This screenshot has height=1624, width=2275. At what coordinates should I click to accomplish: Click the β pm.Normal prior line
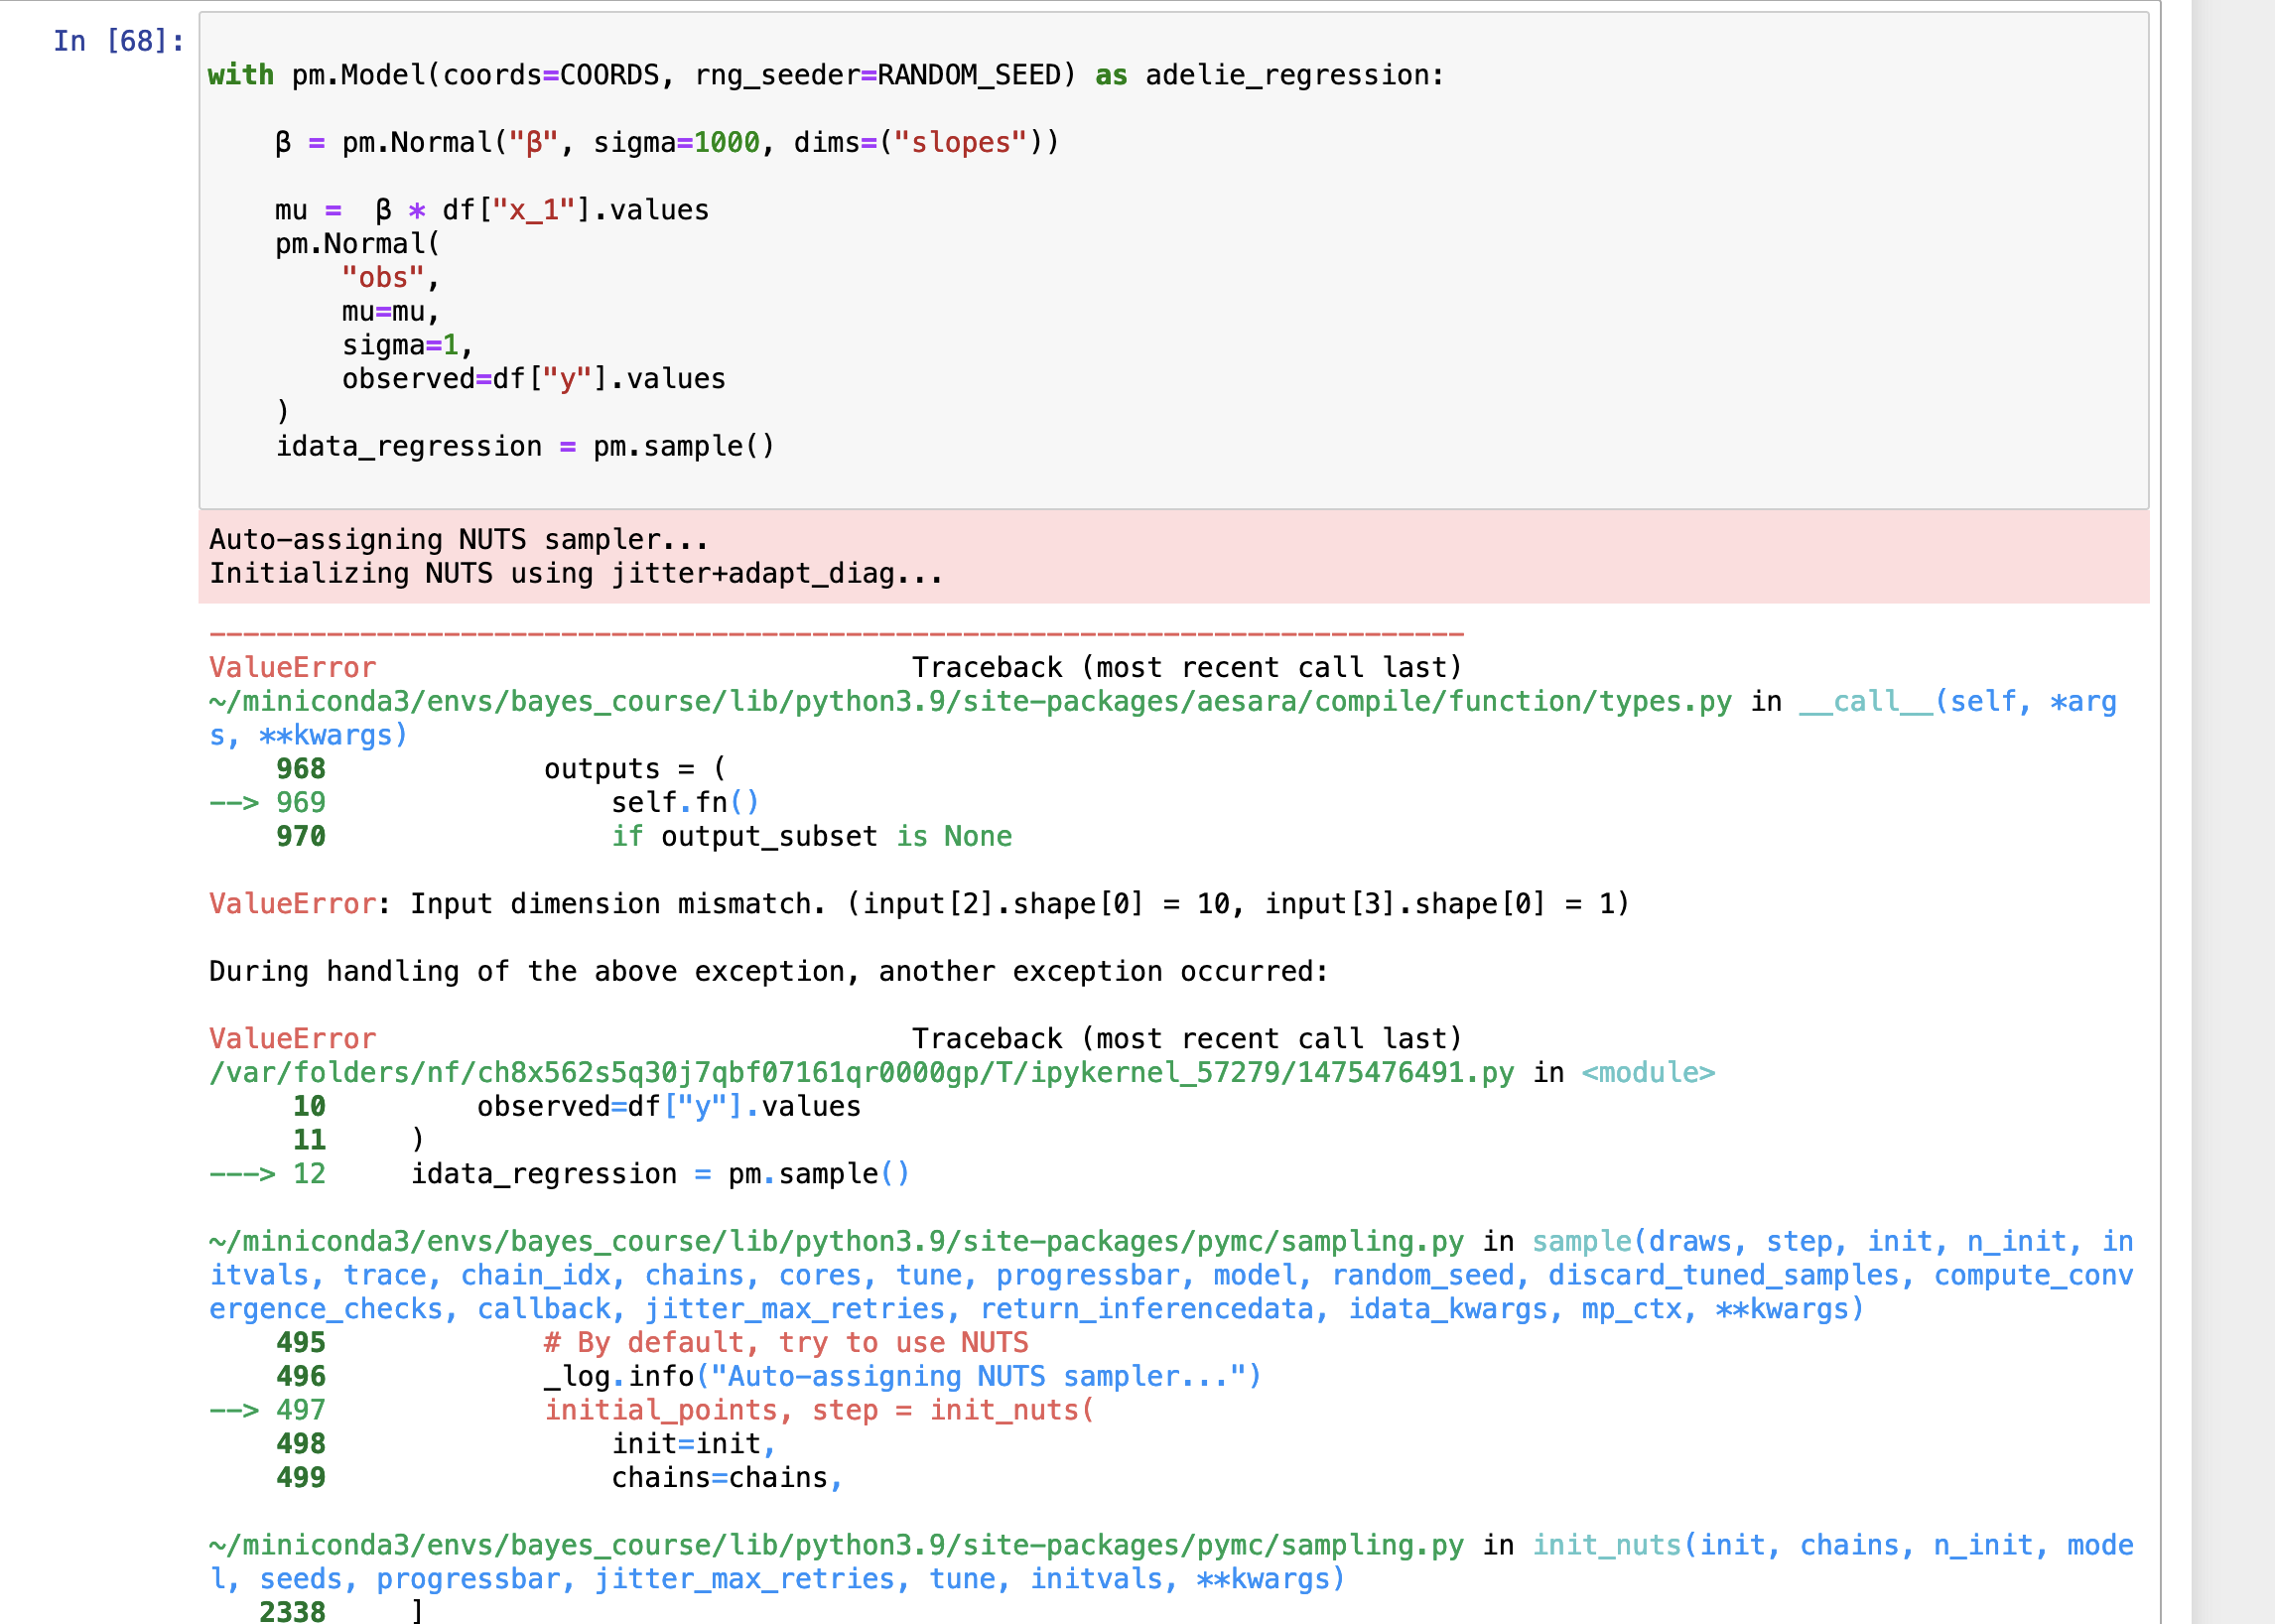(x=666, y=143)
